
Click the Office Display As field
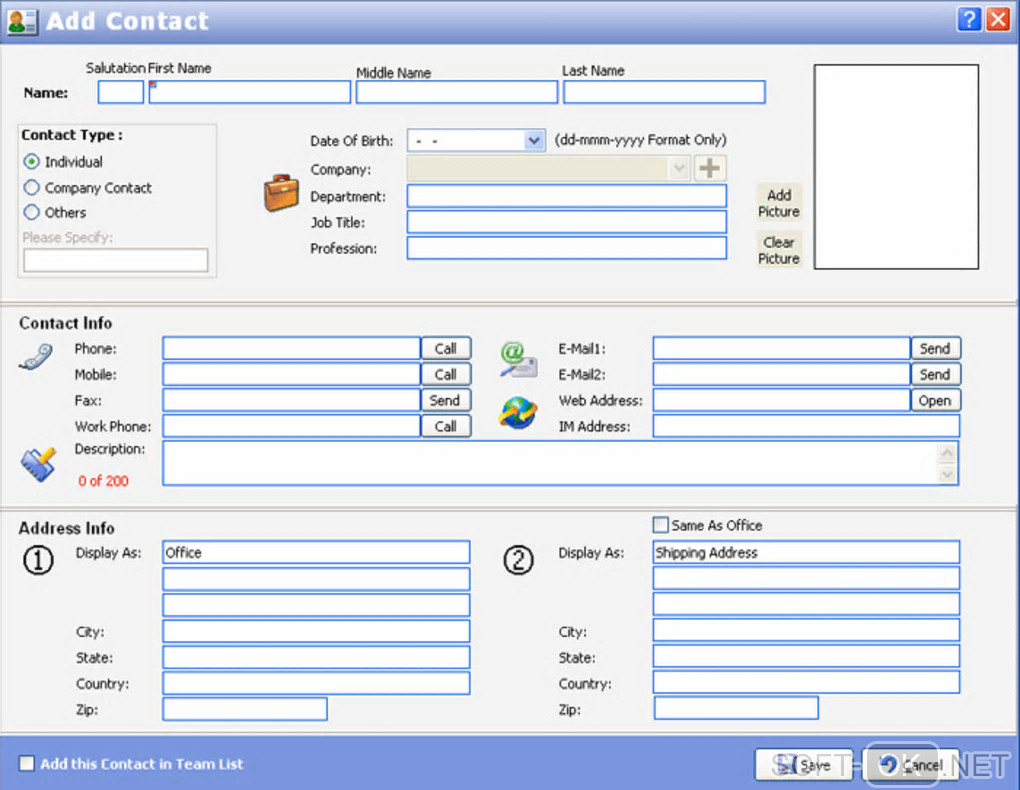[316, 552]
